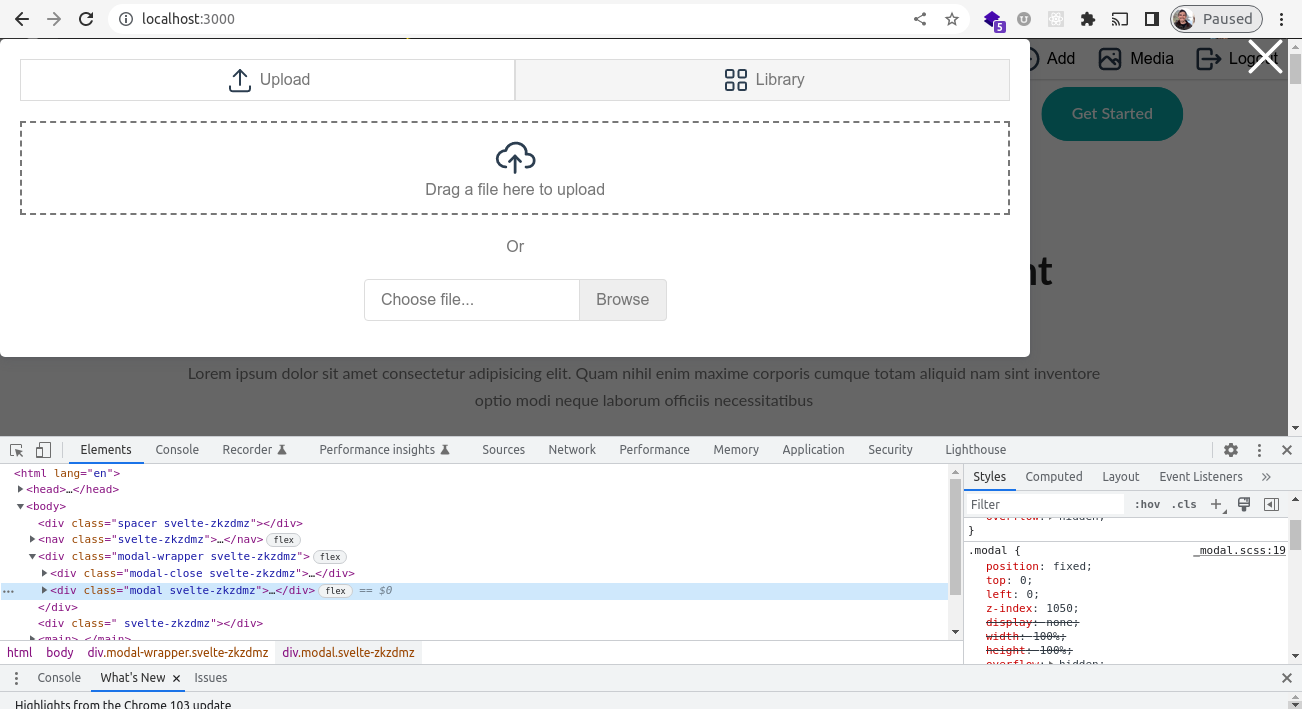Click the flex badge on nav element

283,540
